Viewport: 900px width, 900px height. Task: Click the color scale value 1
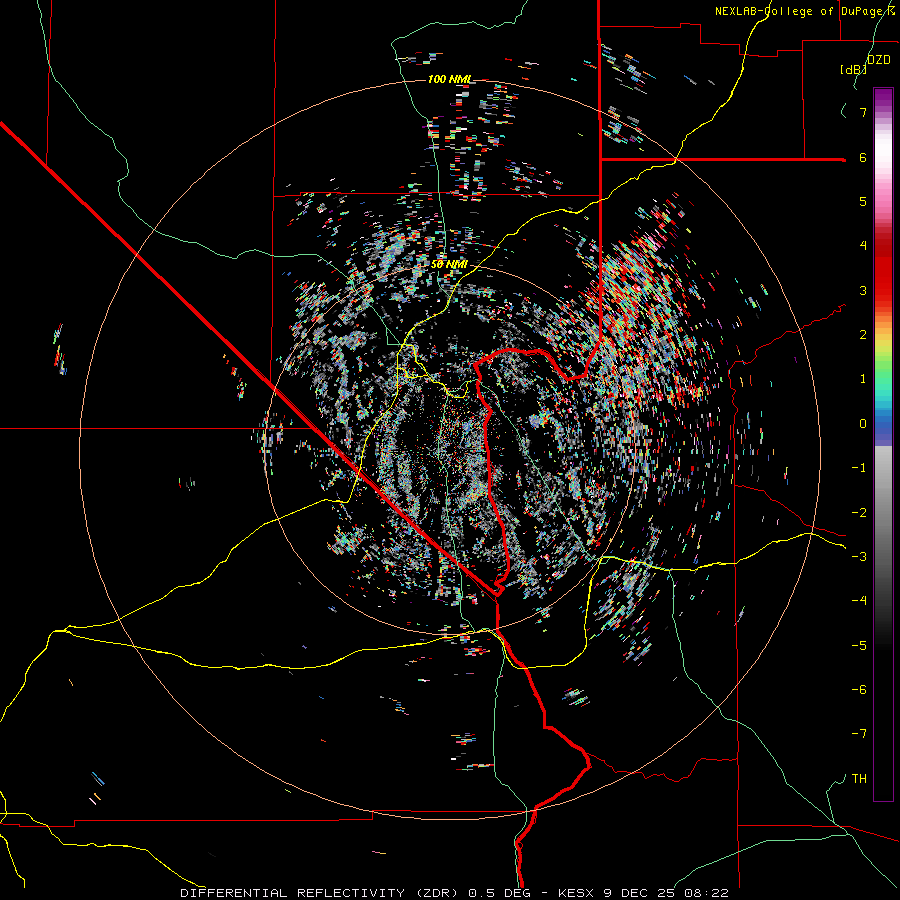click(863, 379)
